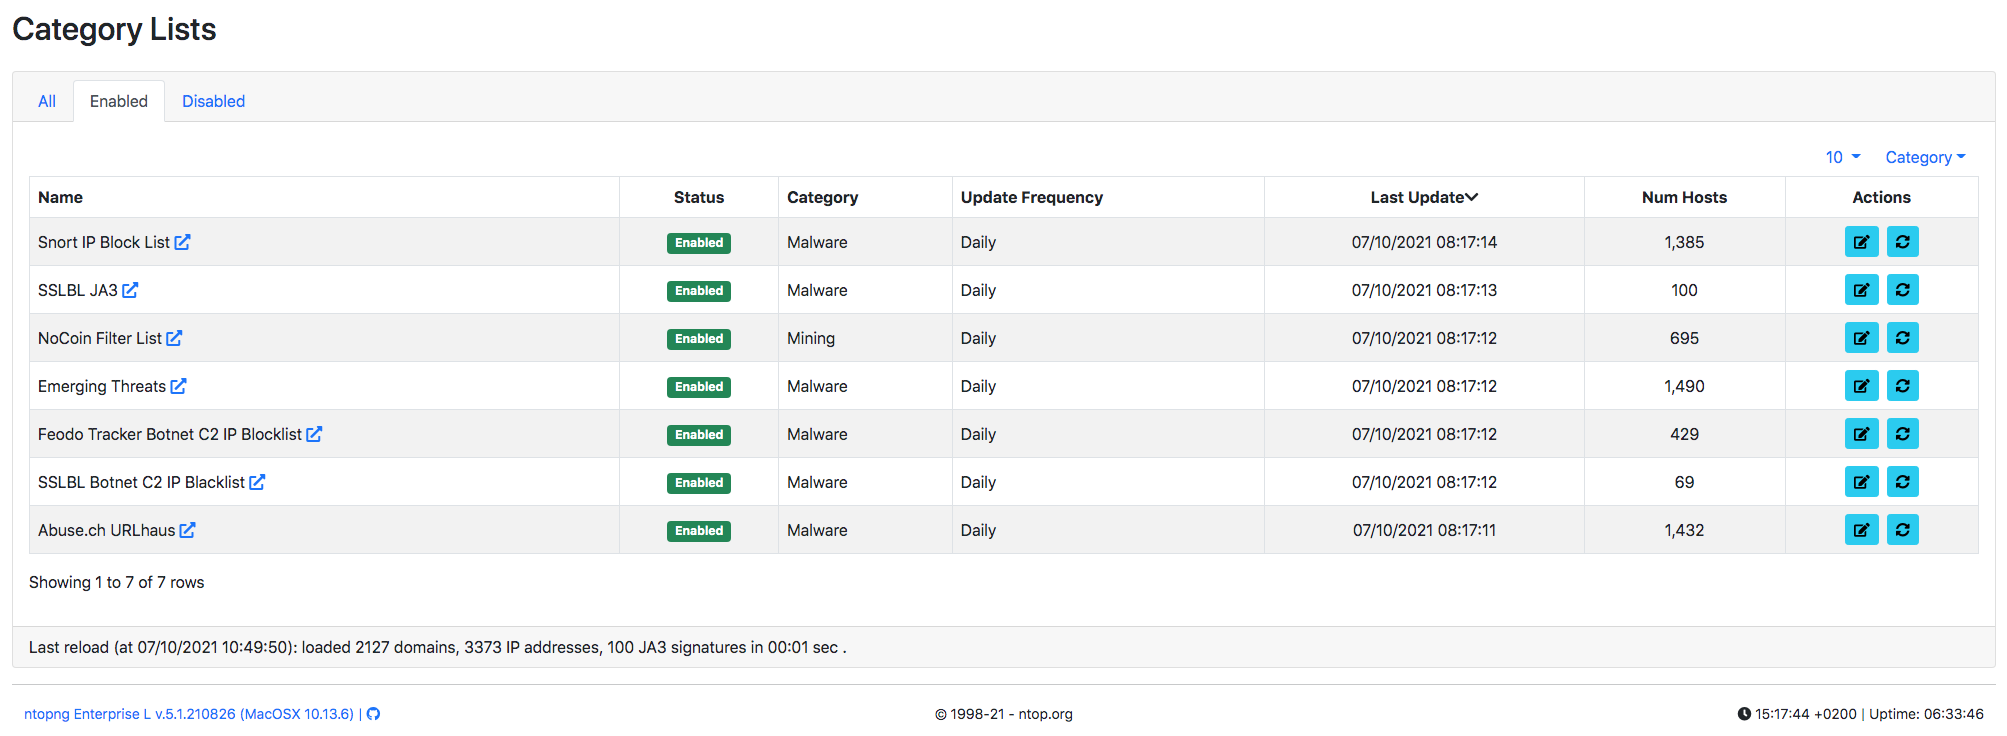Edit the Abuse.ch URLhaus list

[x=1861, y=530]
